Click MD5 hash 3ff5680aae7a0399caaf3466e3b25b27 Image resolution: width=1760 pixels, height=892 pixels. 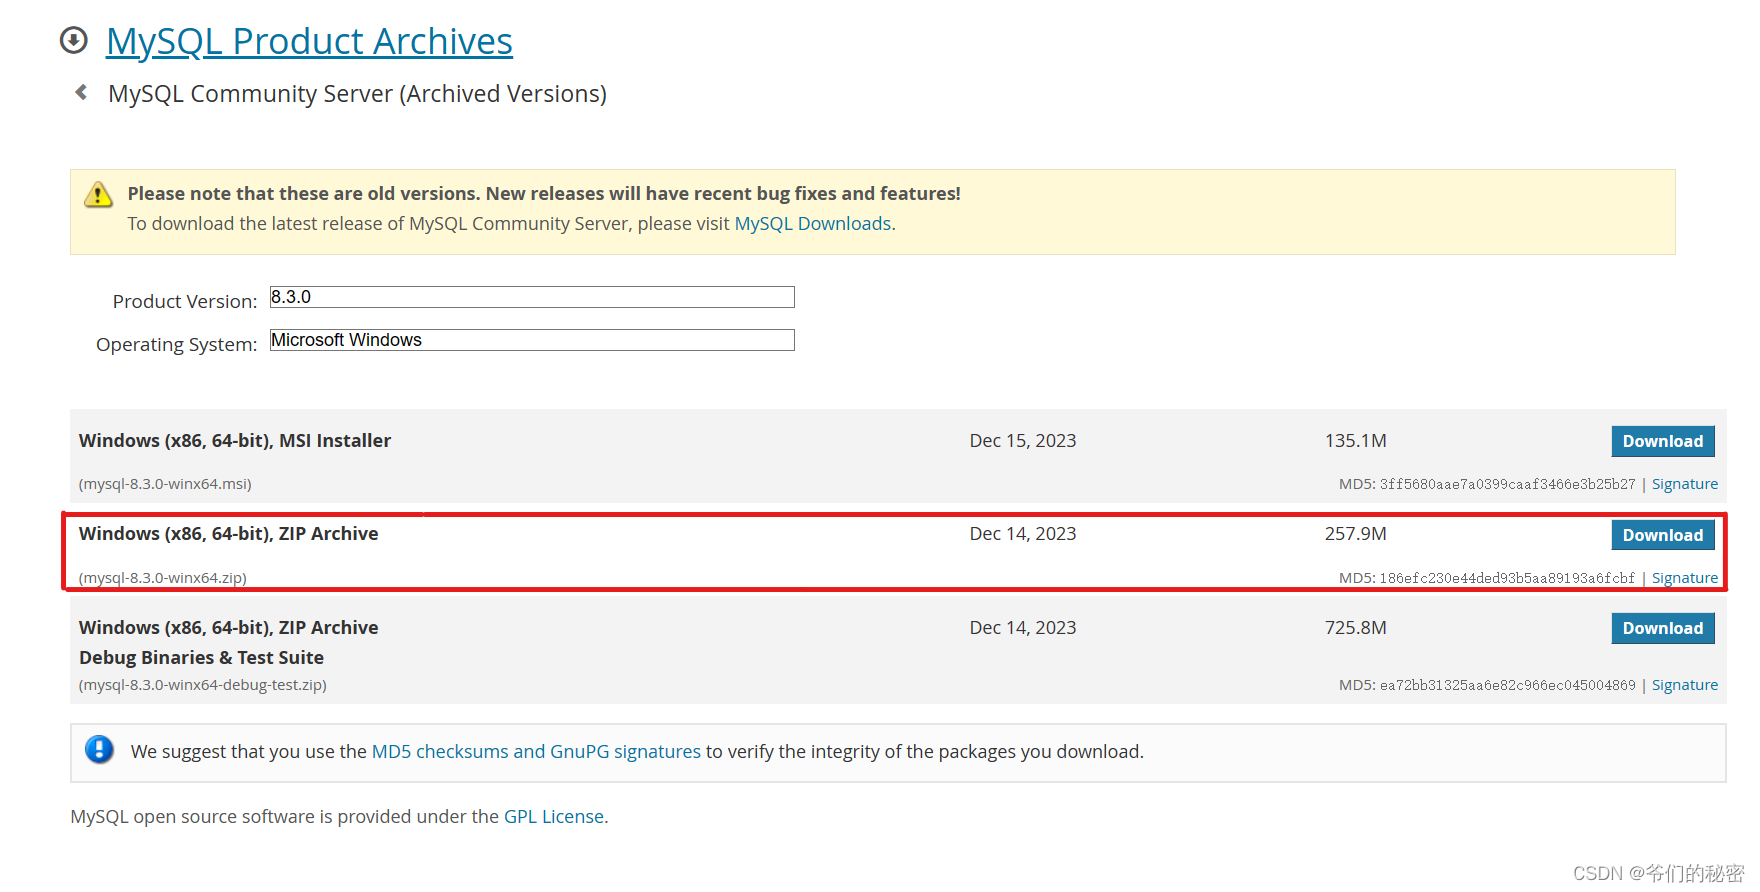coord(1508,484)
